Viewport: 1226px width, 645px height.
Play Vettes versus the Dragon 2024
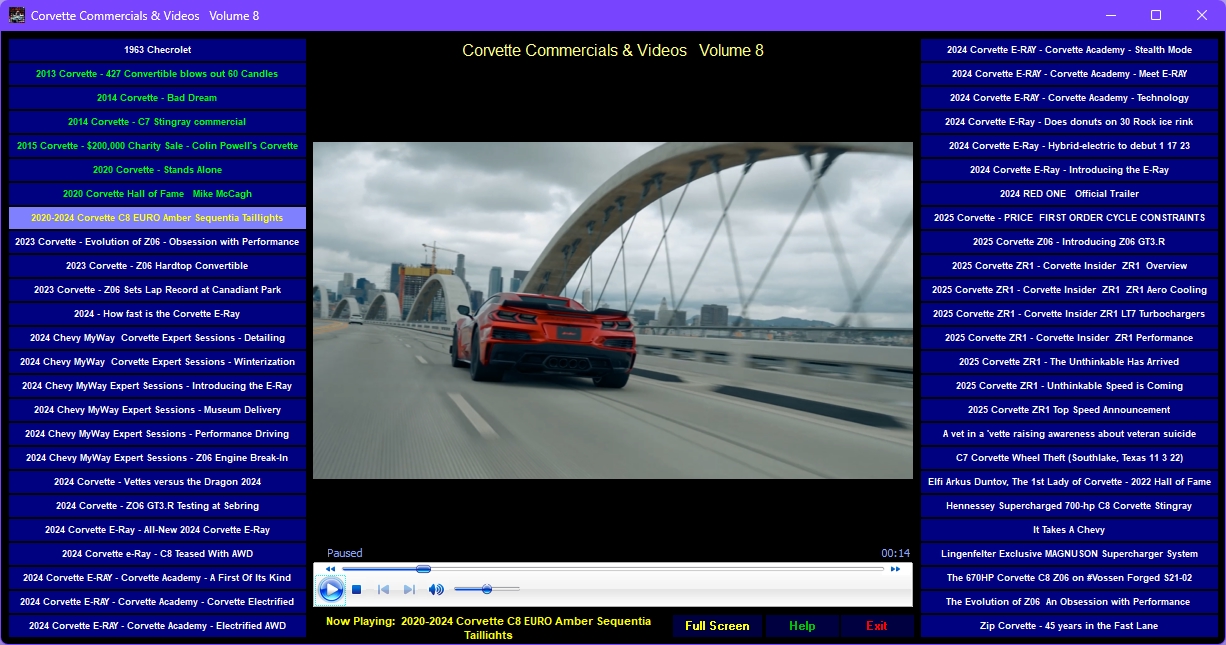[x=157, y=482]
